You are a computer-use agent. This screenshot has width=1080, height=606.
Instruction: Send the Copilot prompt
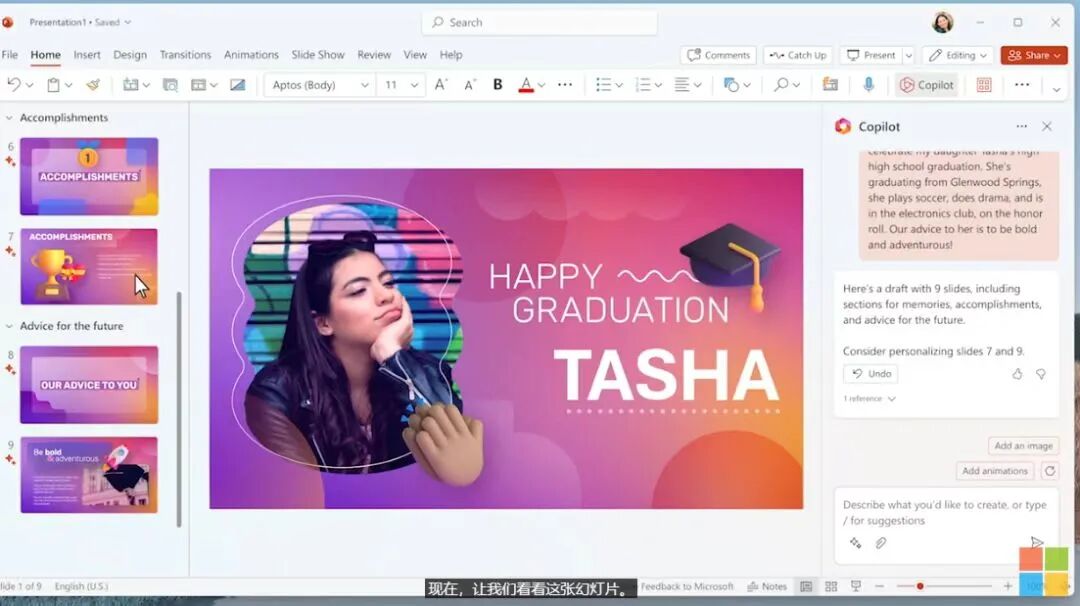(1037, 543)
